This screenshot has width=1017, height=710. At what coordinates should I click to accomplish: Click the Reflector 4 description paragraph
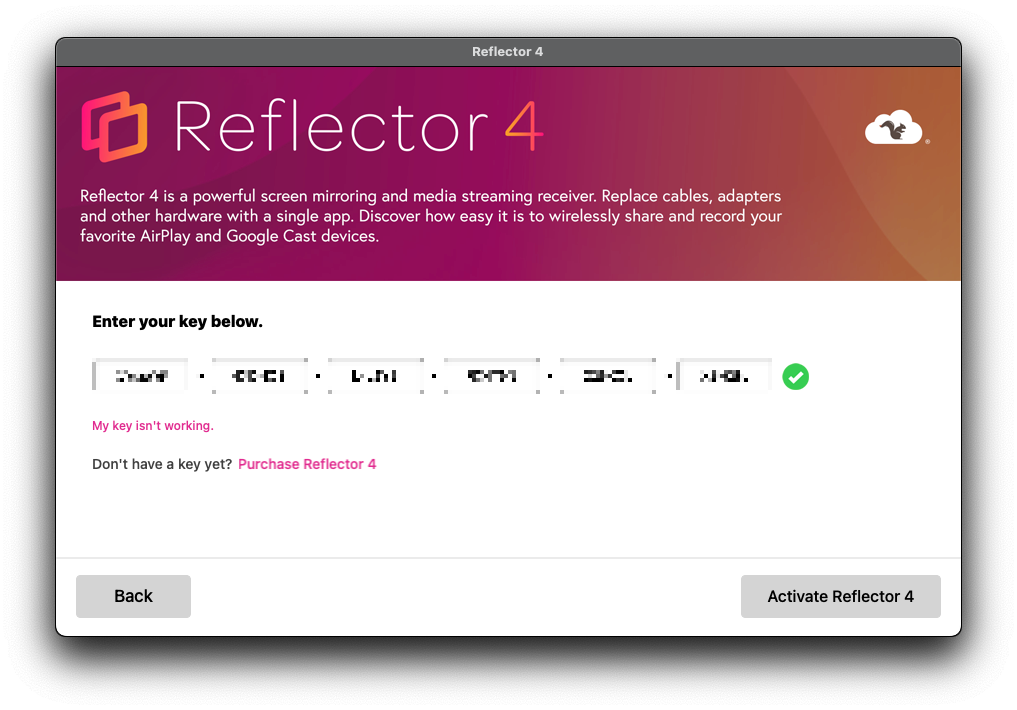point(431,216)
